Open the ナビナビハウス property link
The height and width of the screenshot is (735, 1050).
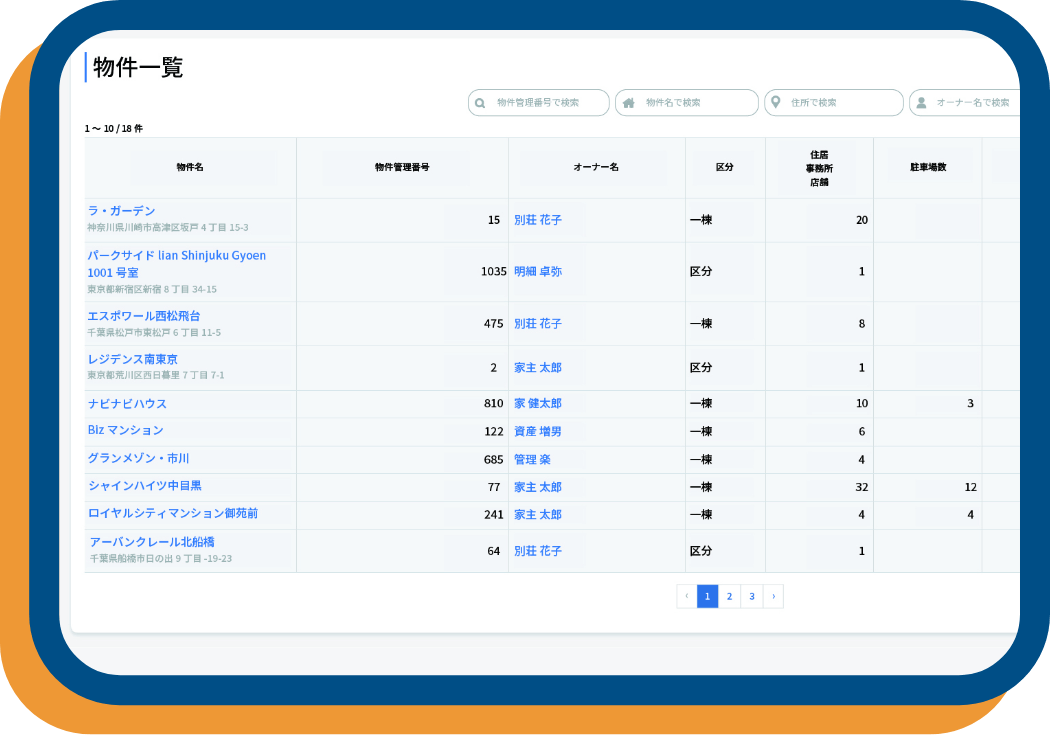click(x=127, y=404)
